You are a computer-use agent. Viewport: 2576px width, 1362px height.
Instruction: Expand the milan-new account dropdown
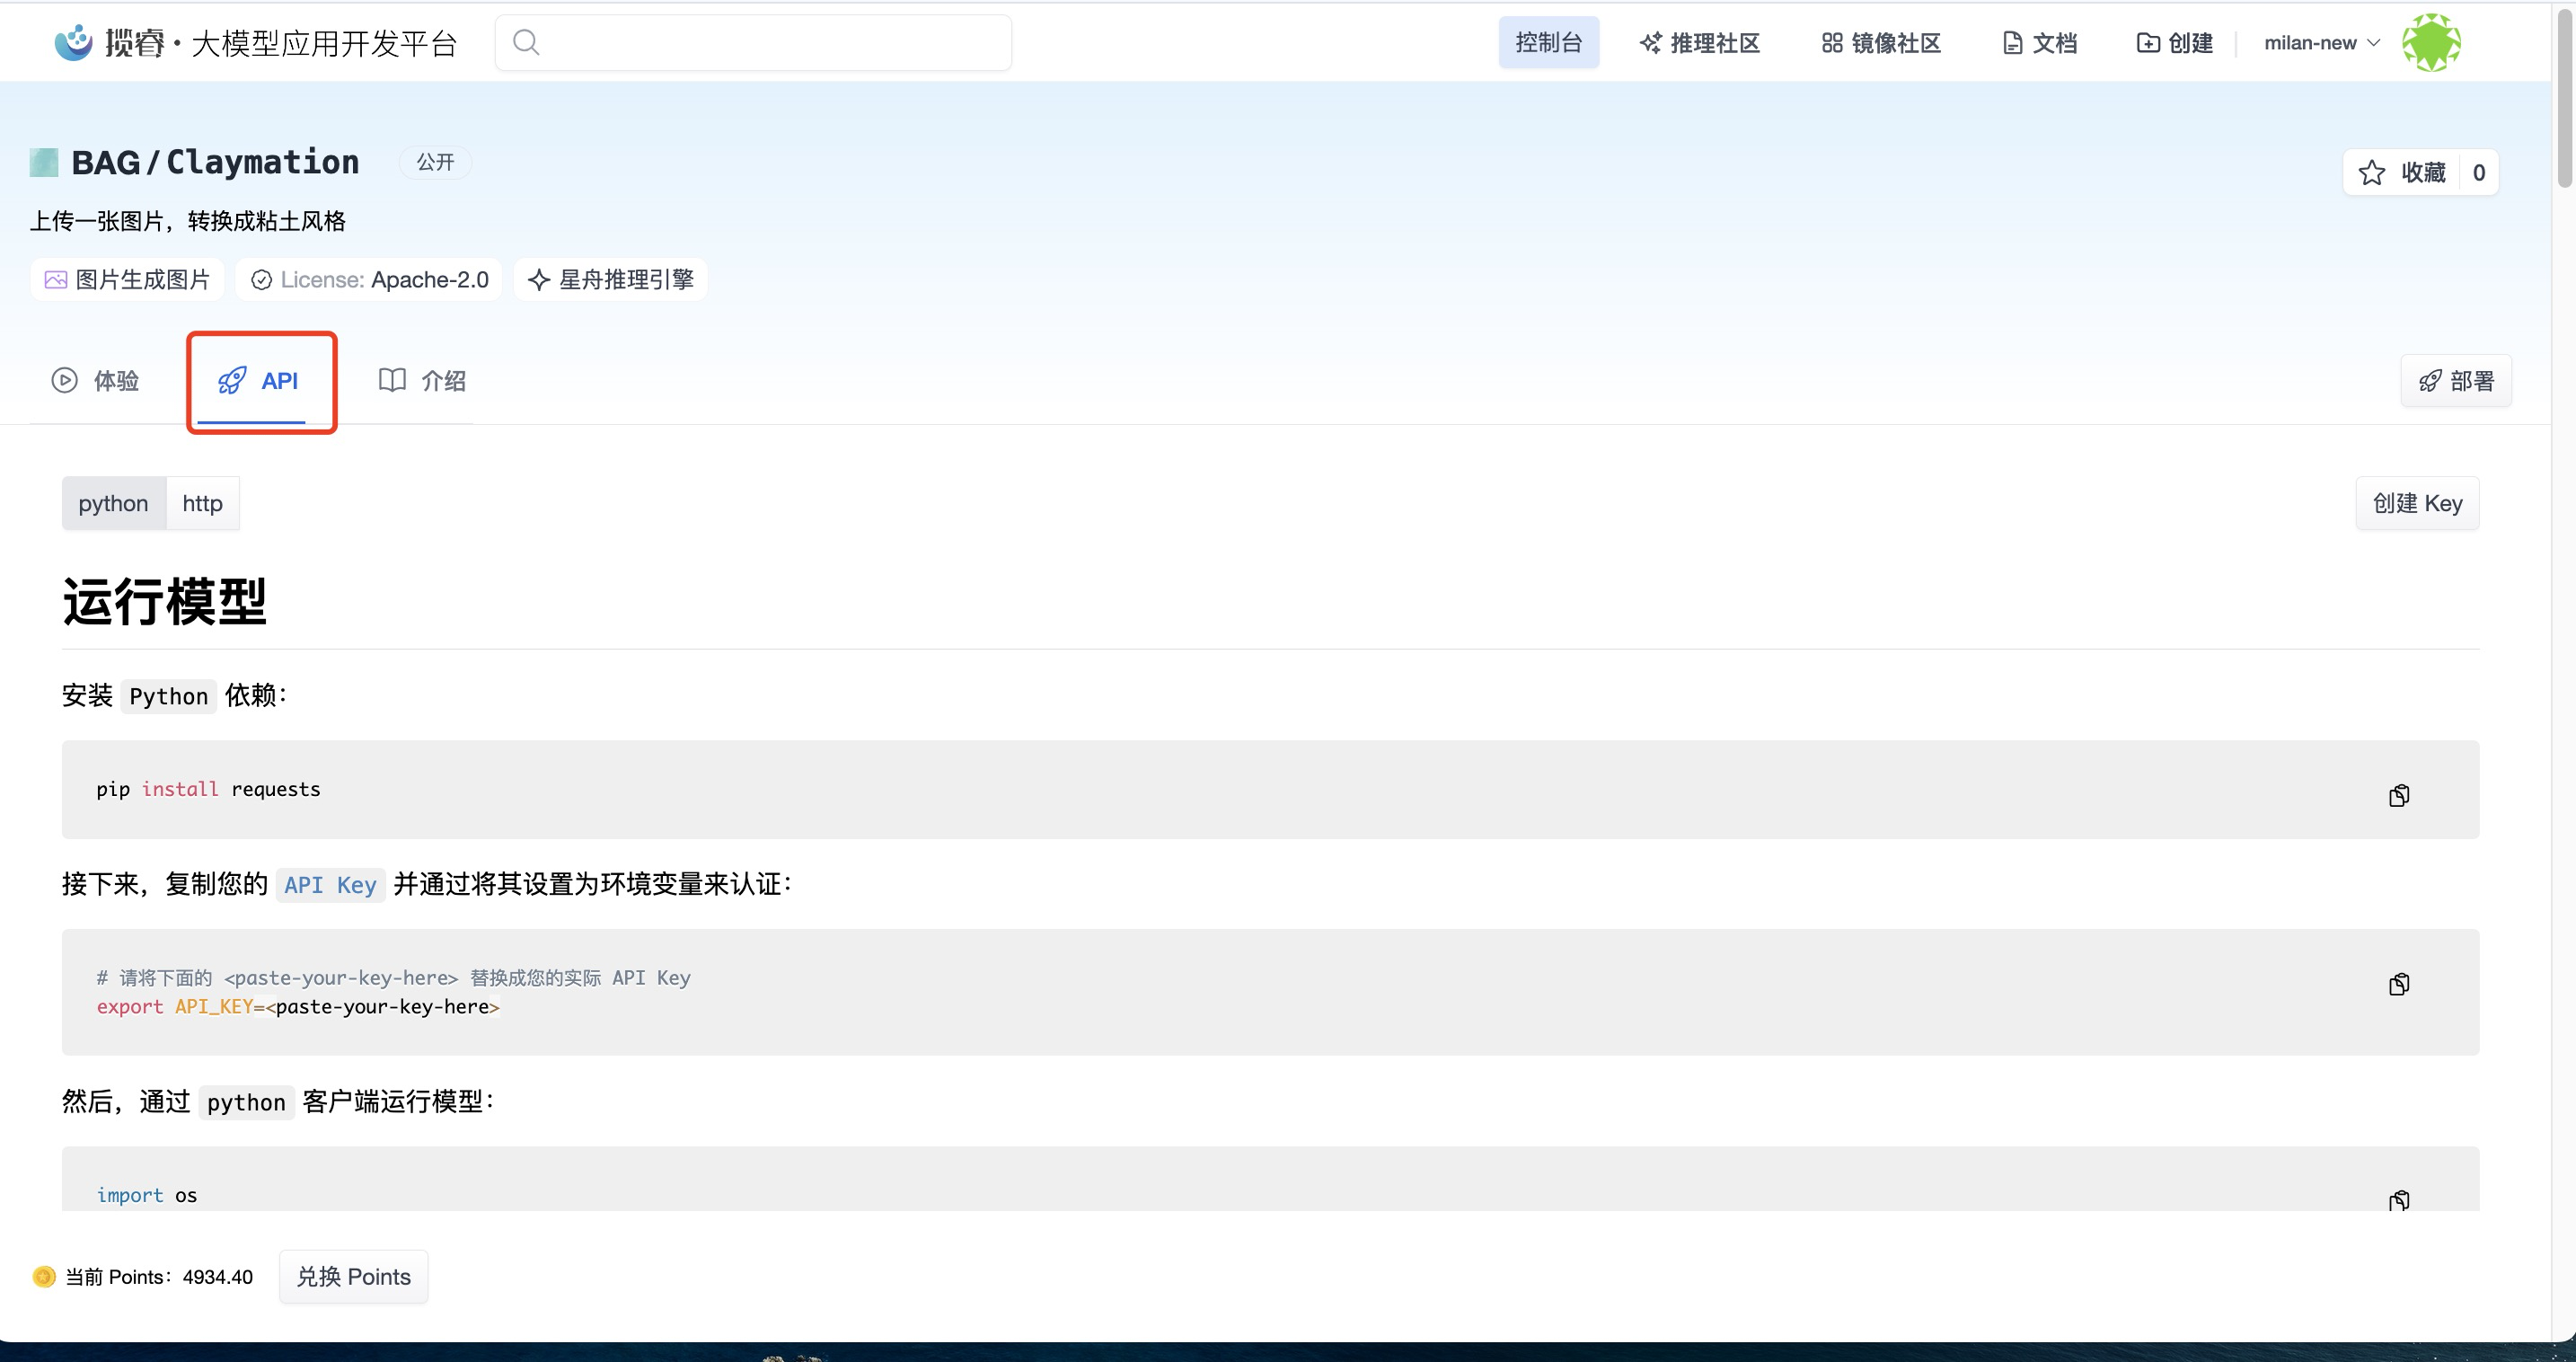pos(2322,43)
